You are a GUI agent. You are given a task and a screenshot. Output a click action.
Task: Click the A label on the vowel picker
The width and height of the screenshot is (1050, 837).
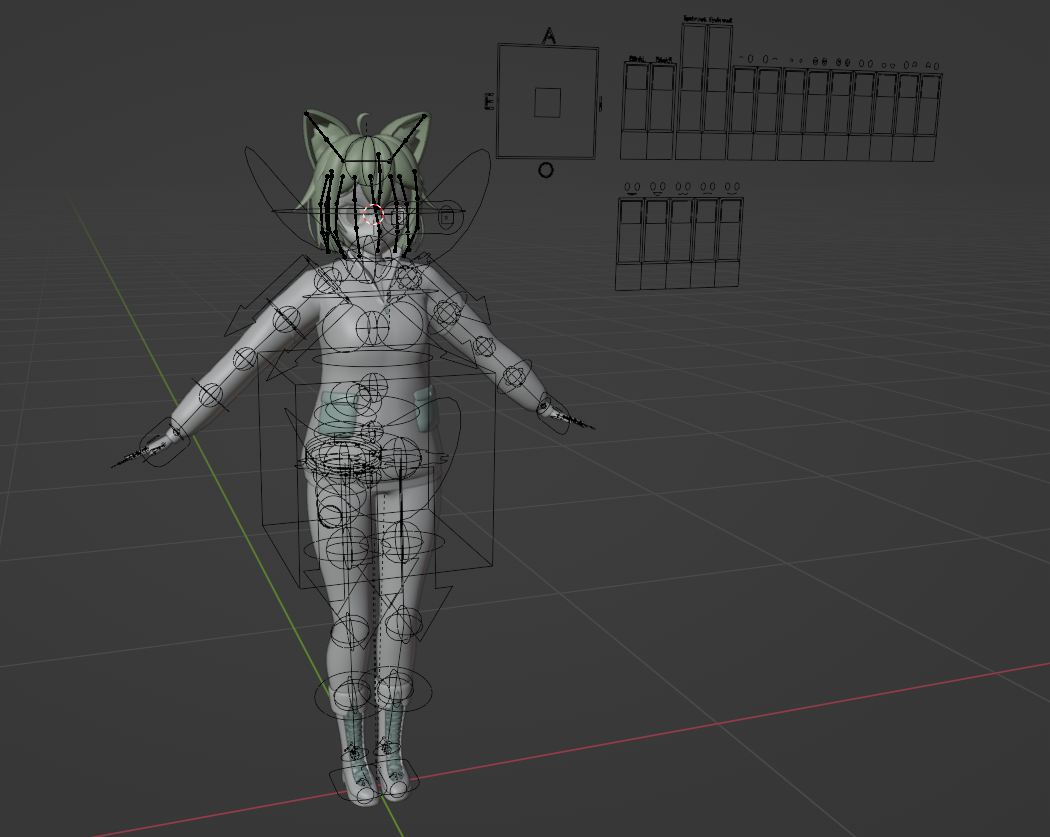[x=548, y=34]
